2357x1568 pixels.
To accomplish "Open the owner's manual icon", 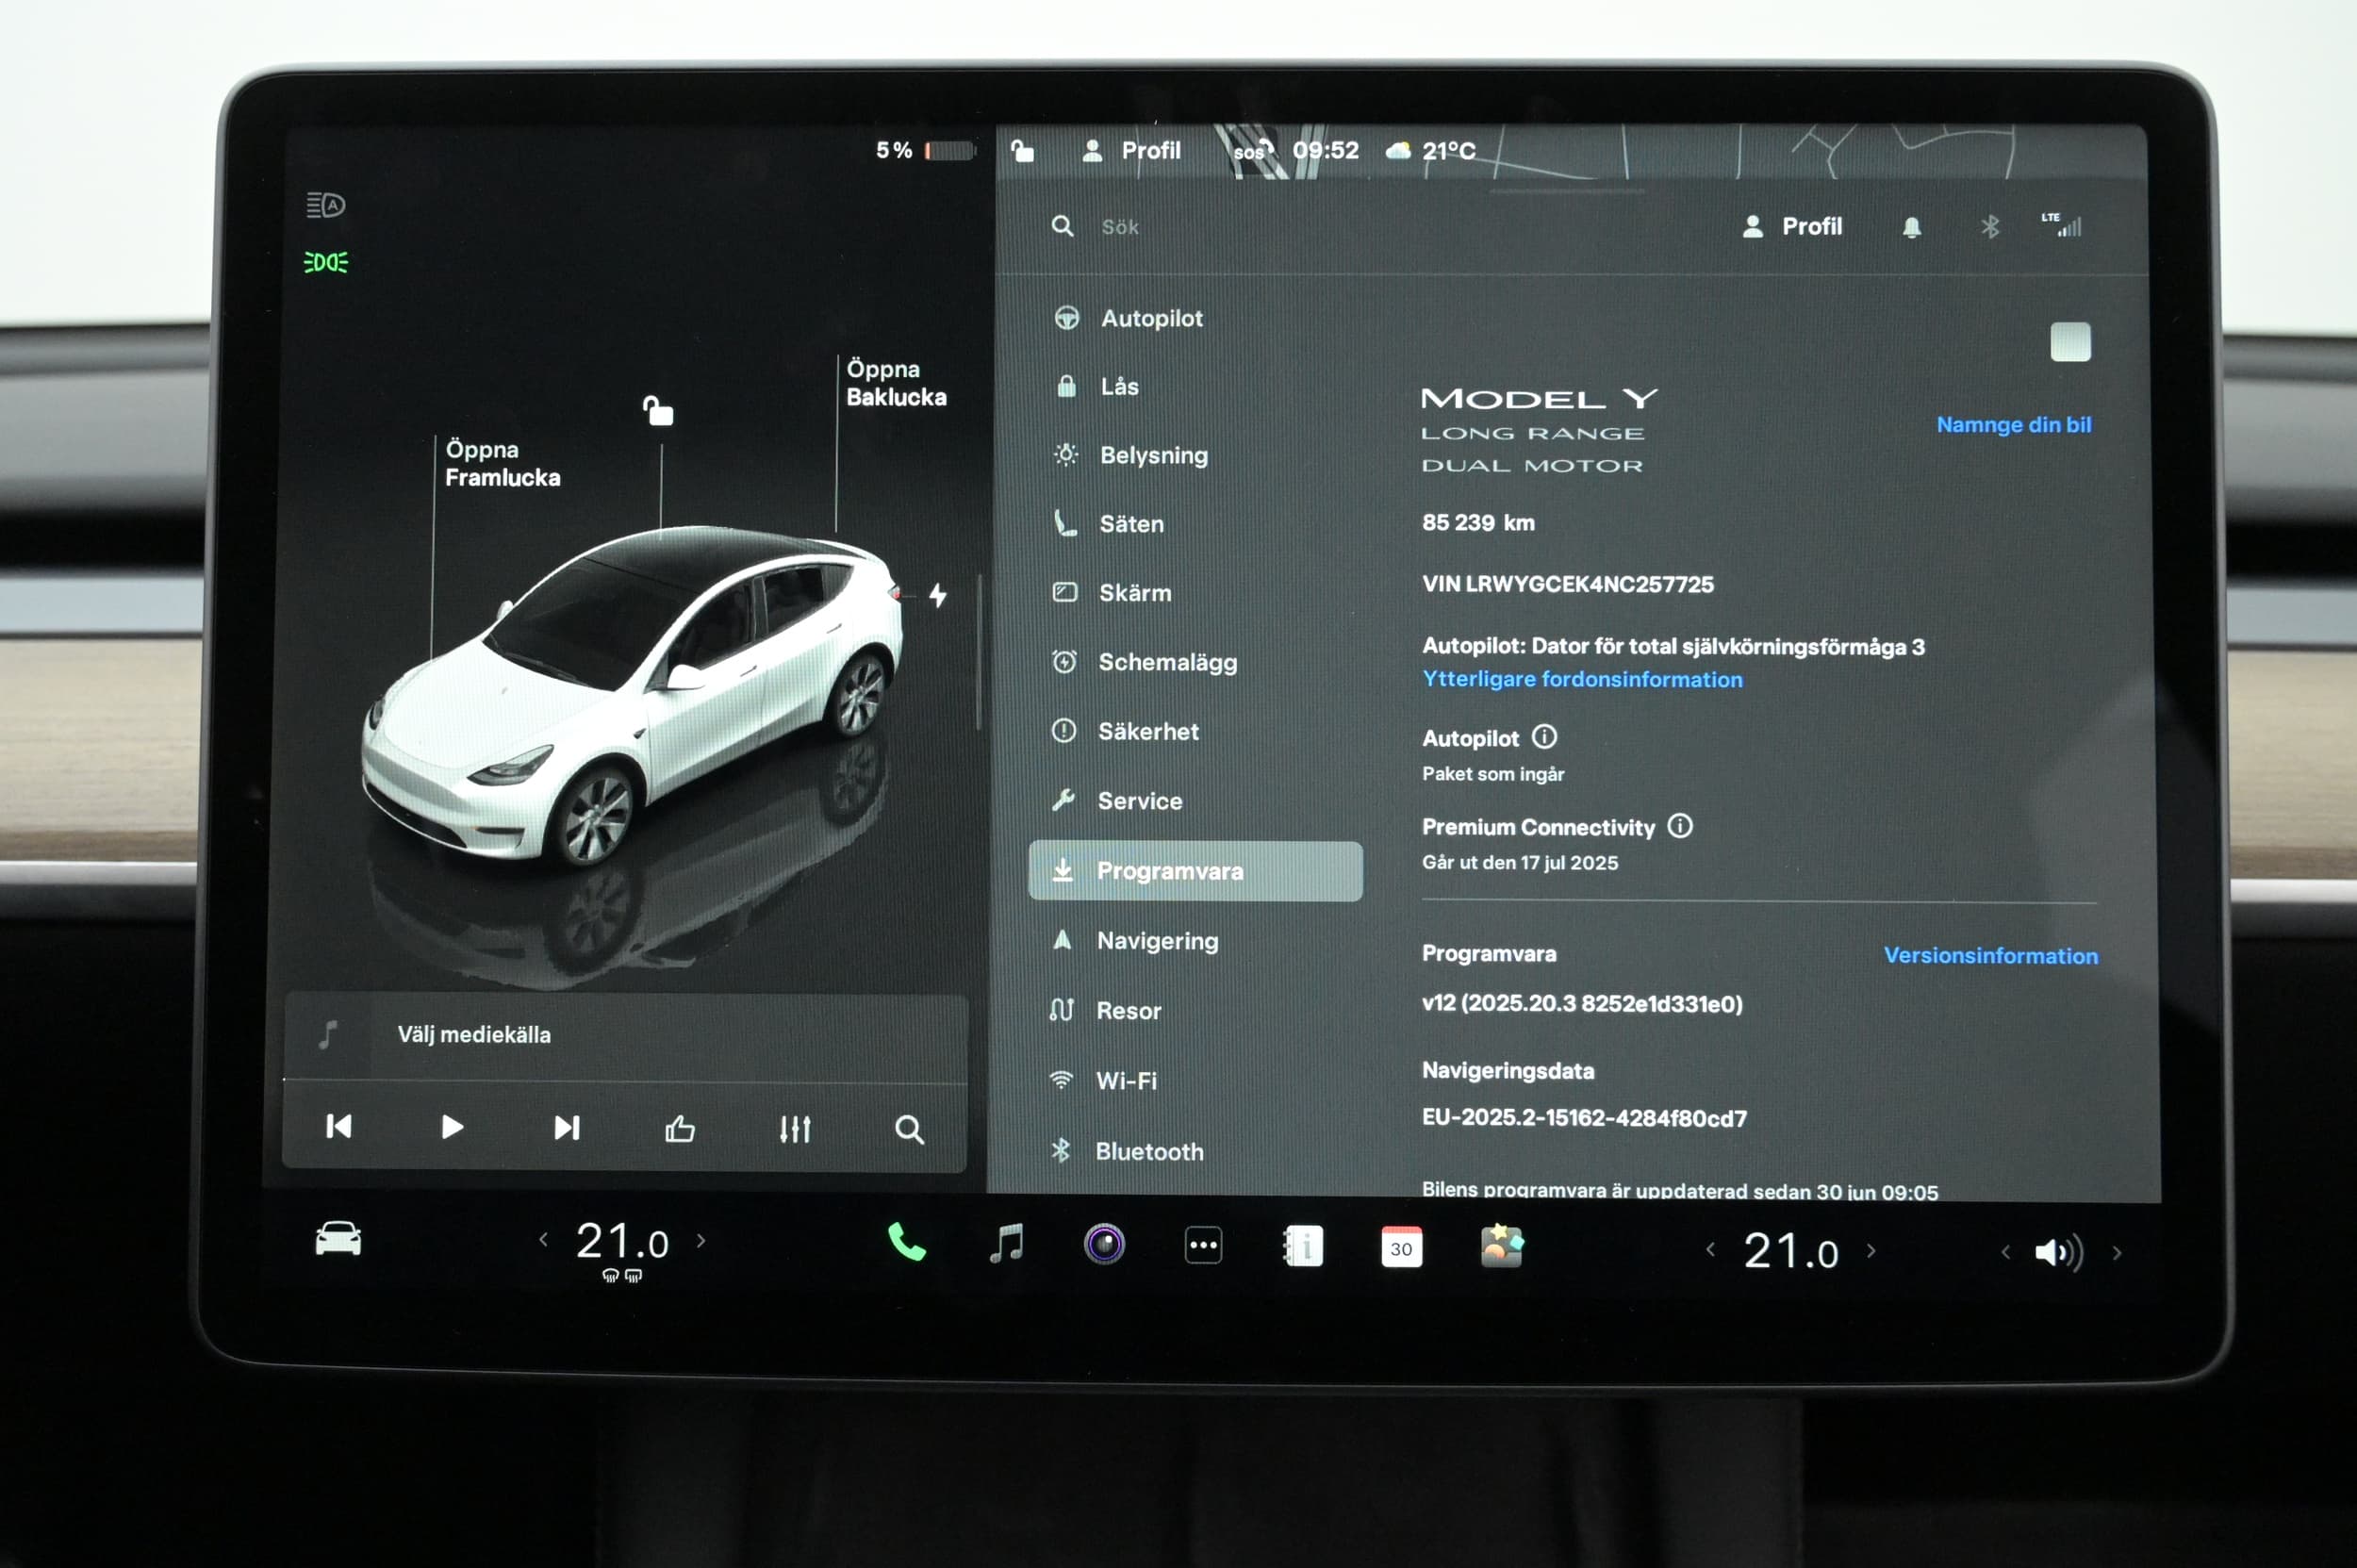I will (x=1303, y=1247).
